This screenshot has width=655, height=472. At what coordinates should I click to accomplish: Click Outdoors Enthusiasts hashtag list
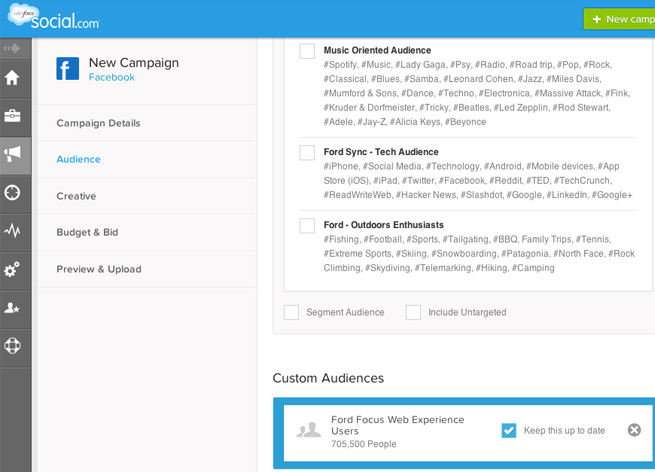click(x=479, y=254)
